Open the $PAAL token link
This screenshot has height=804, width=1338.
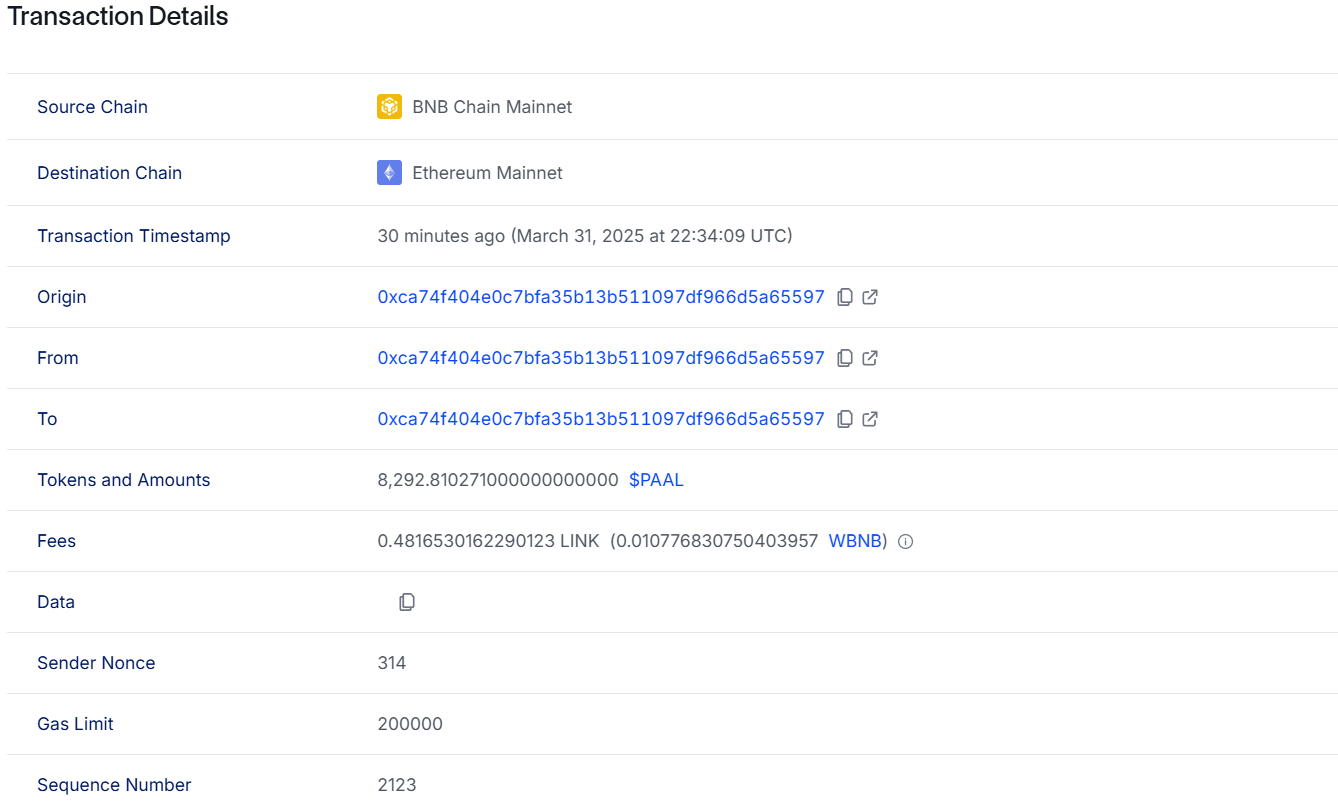(x=656, y=480)
